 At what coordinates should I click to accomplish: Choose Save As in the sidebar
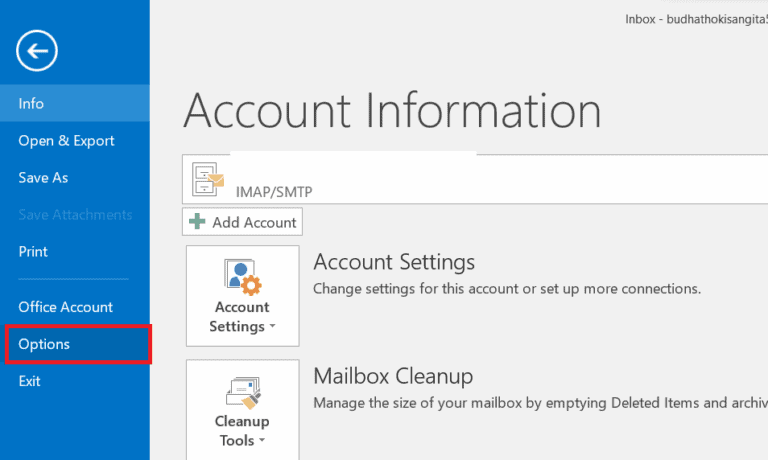pos(74,177)
